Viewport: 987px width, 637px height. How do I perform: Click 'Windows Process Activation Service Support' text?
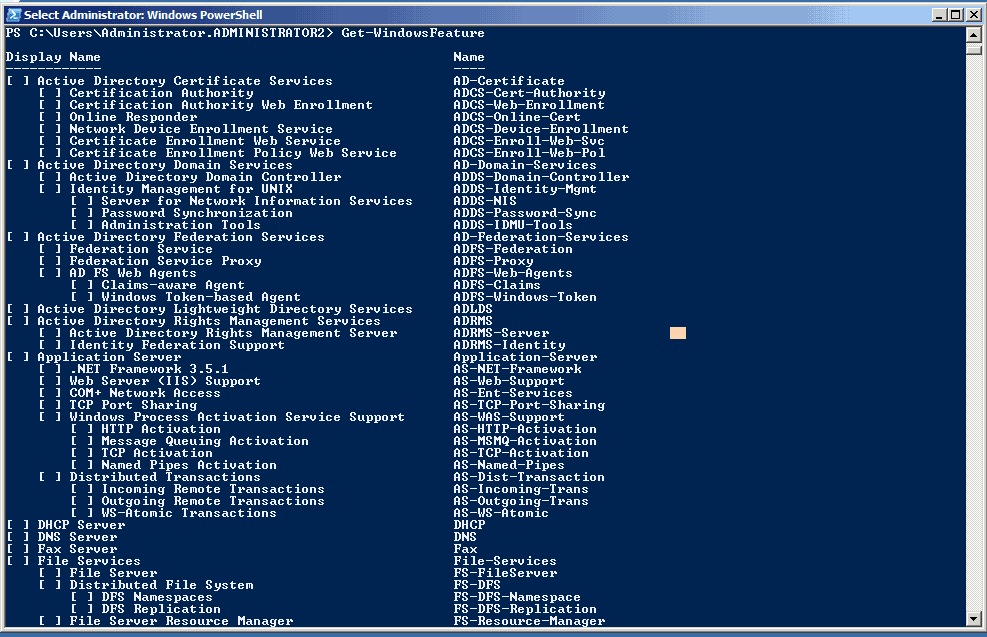237,417
